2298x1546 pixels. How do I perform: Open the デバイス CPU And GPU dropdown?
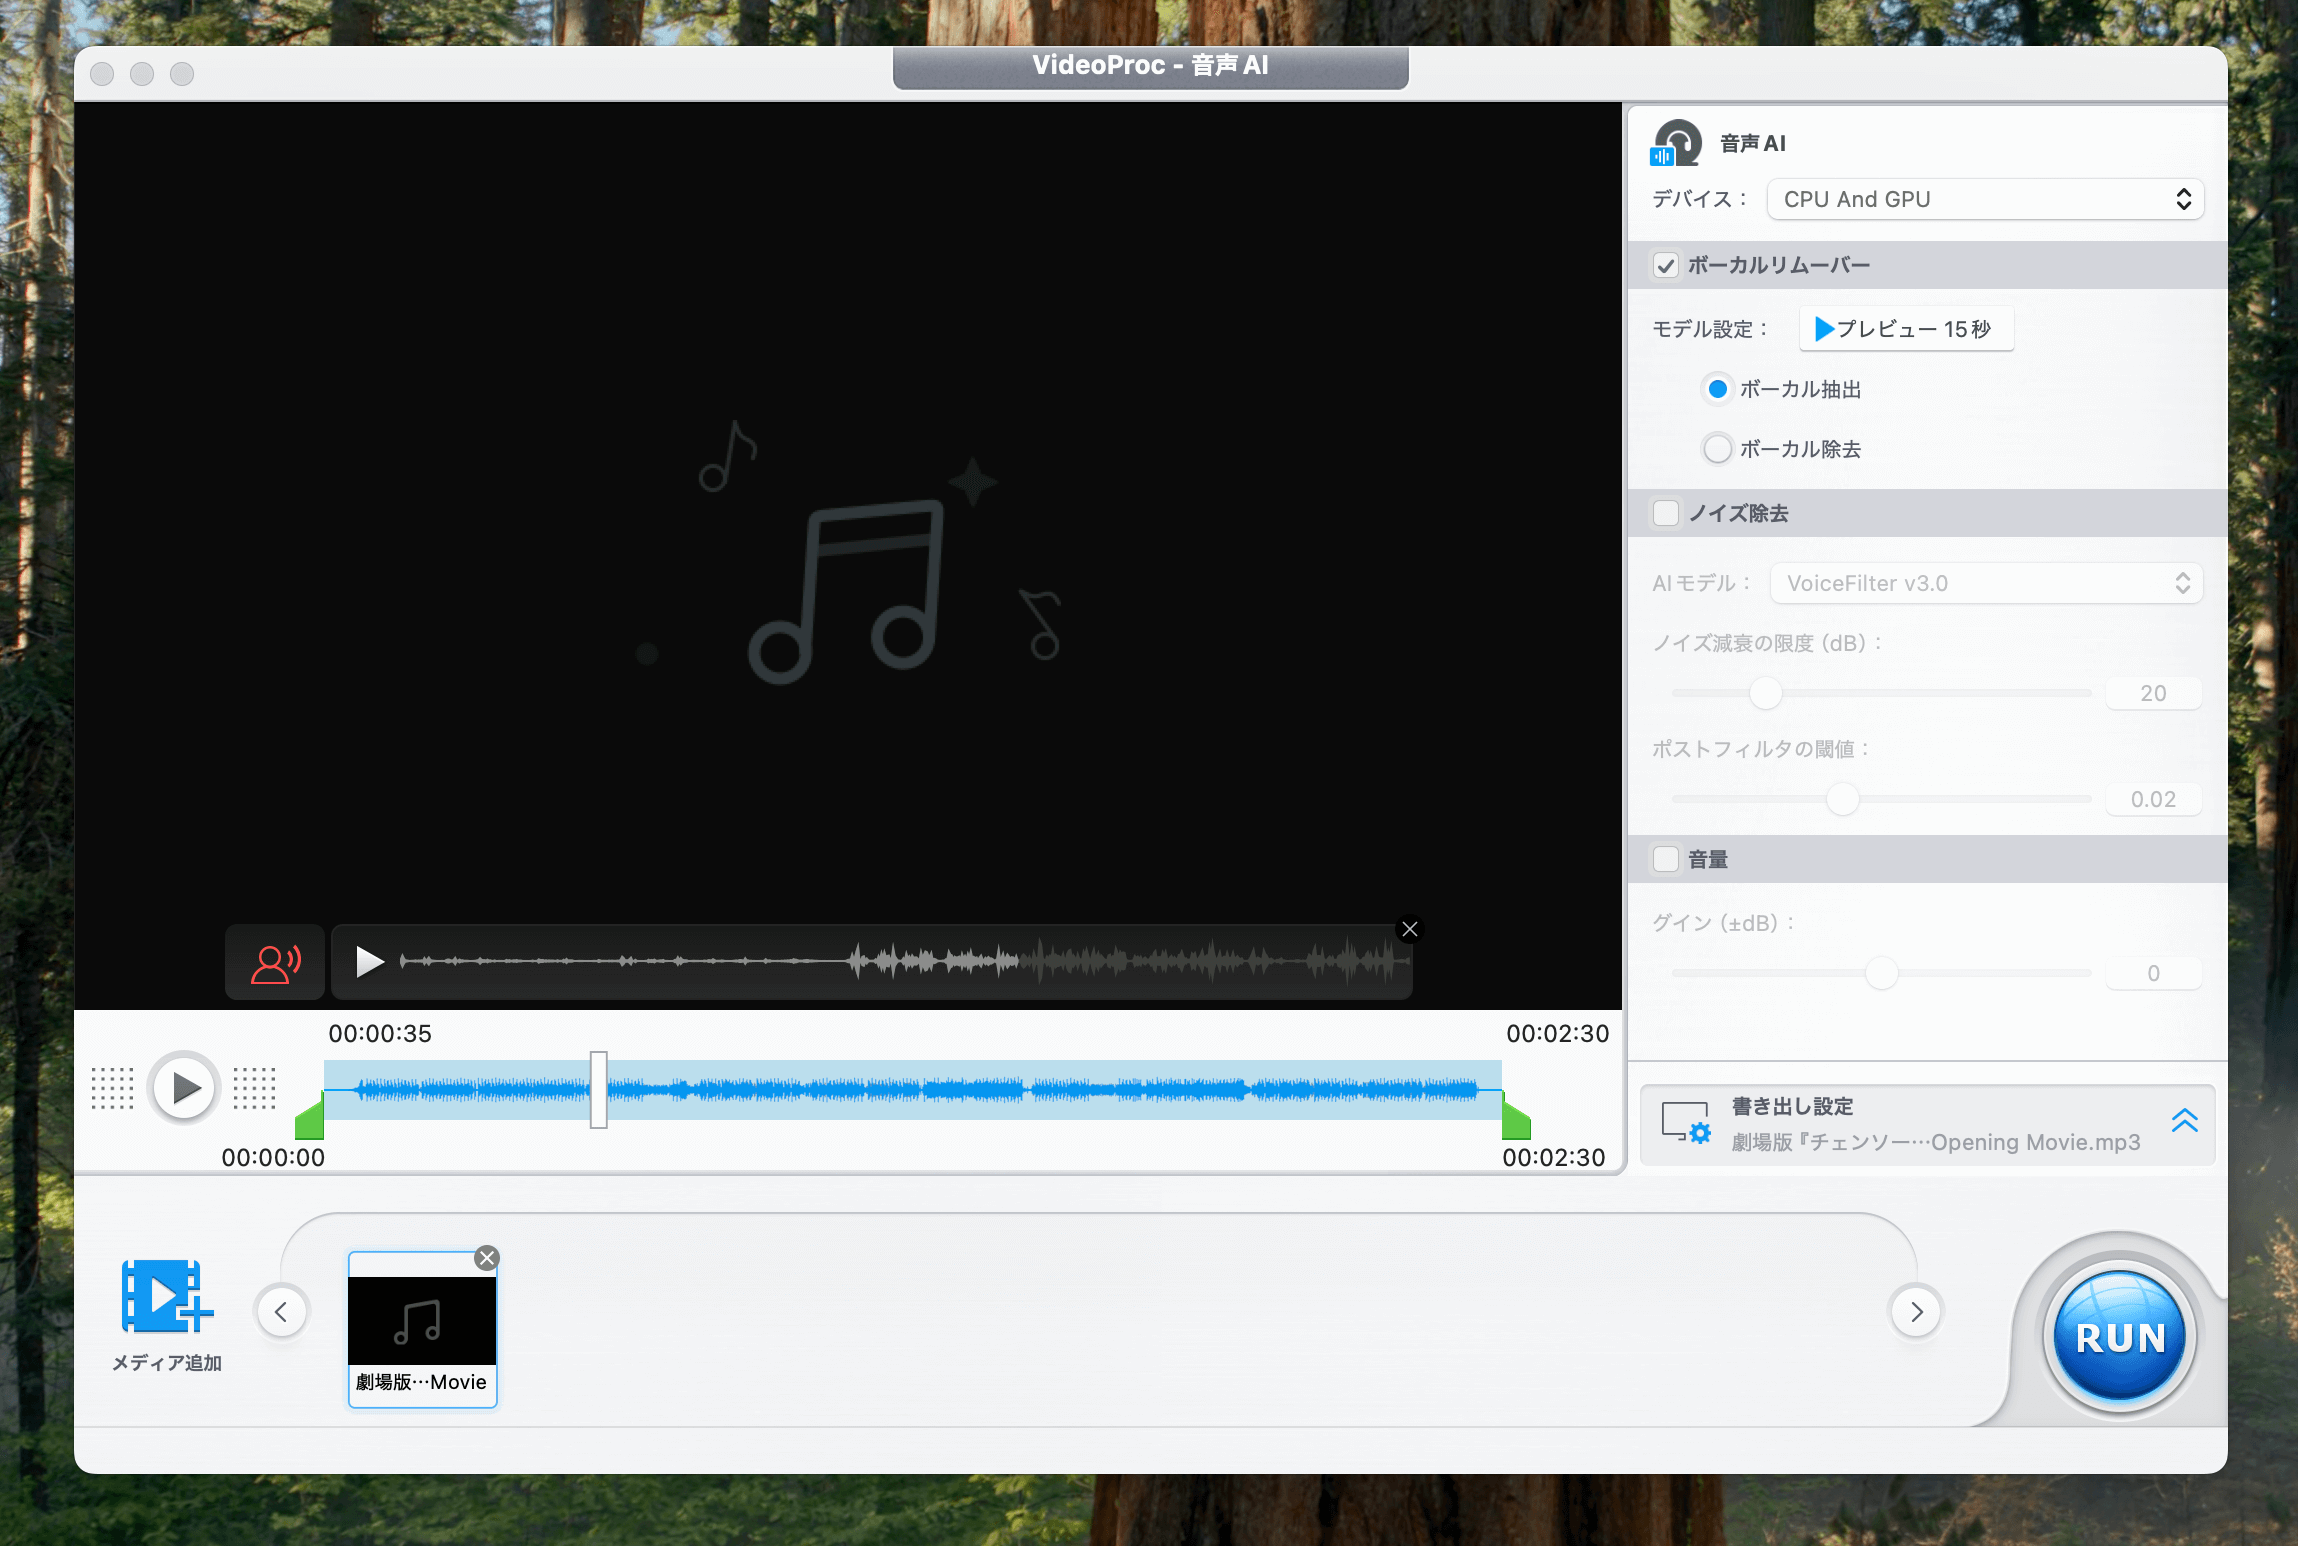pos(1985,199)
